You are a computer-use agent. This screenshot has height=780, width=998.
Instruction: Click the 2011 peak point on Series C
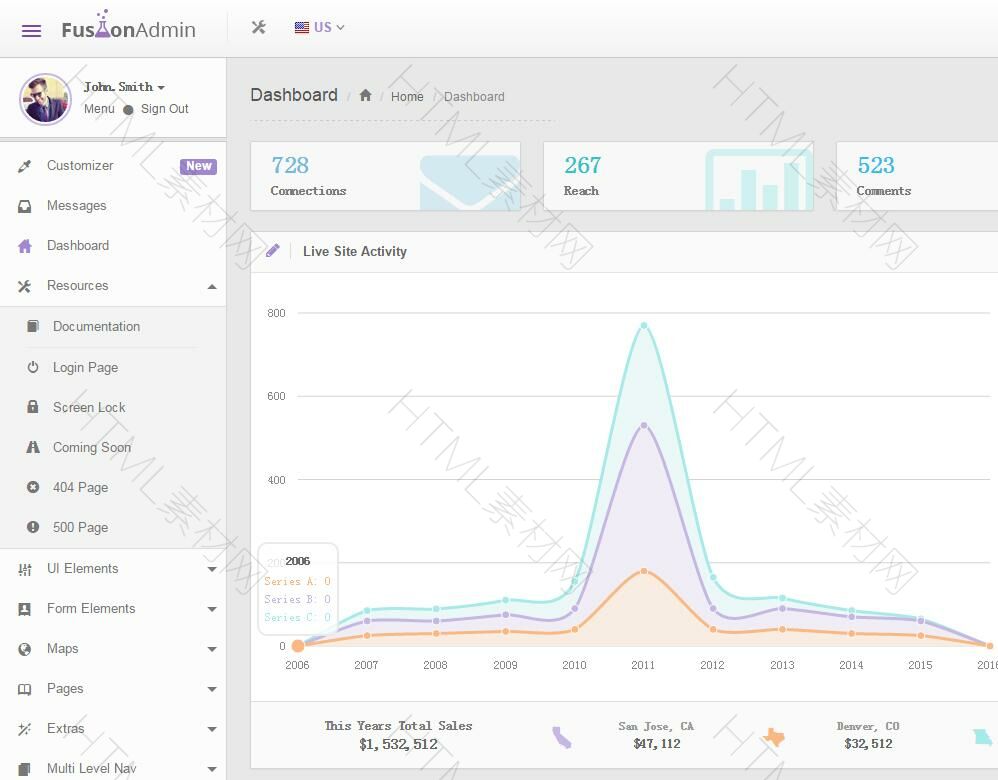644,326
